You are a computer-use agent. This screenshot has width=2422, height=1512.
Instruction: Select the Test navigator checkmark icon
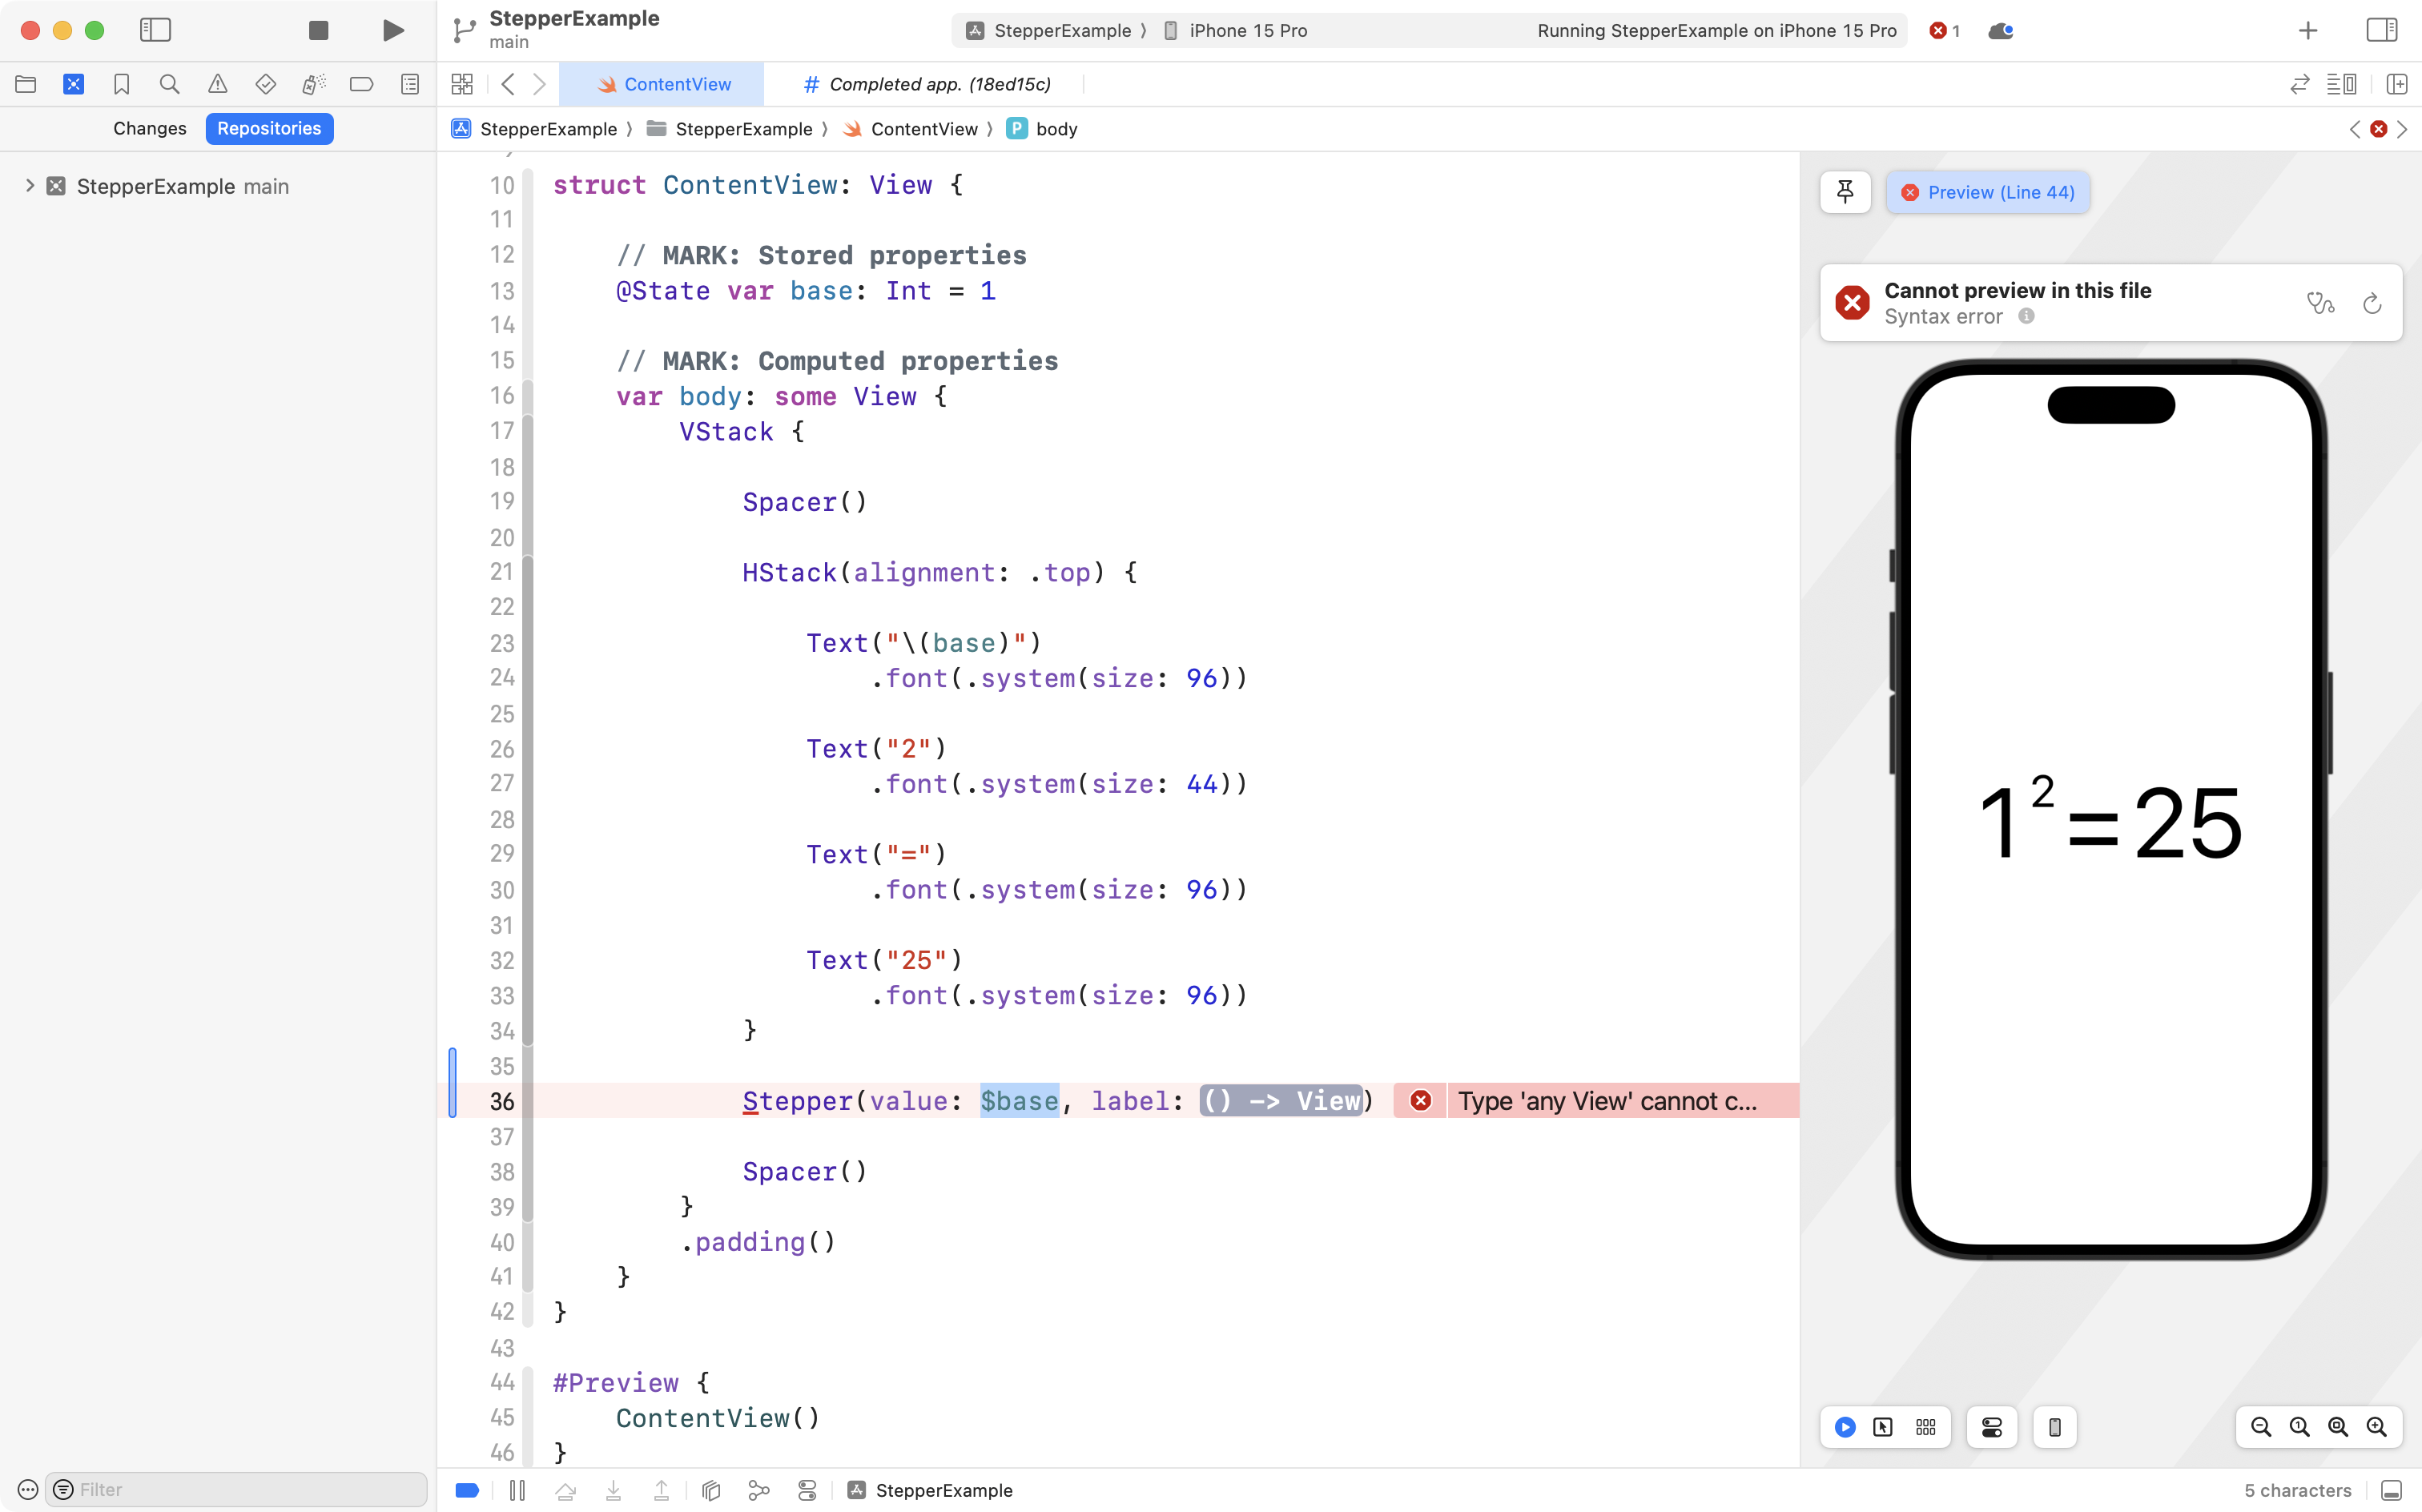pyautogui.click(x=266, y=84)
